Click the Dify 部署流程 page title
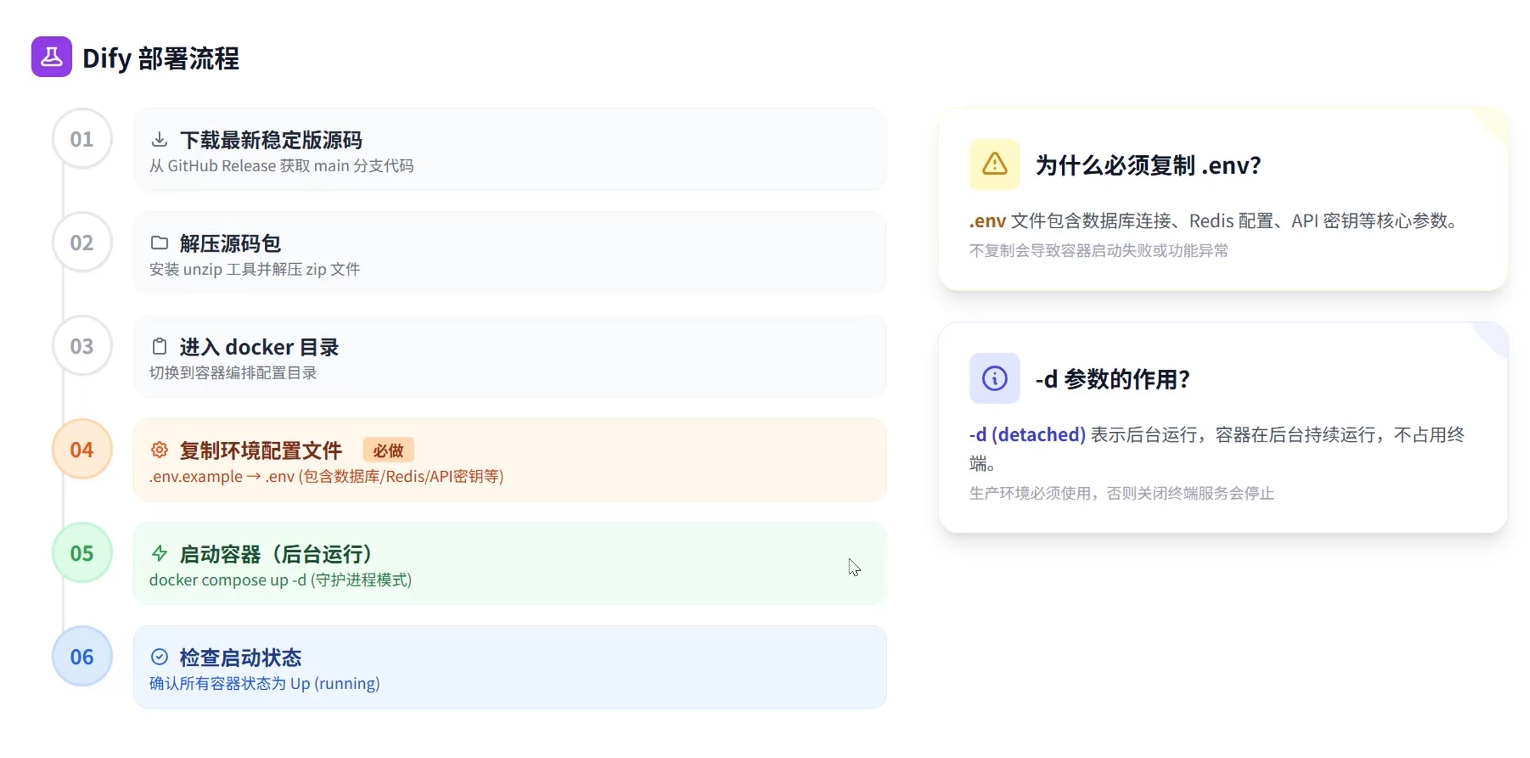This screenshot has width=1530, height=758. click(x=161, y=58)
